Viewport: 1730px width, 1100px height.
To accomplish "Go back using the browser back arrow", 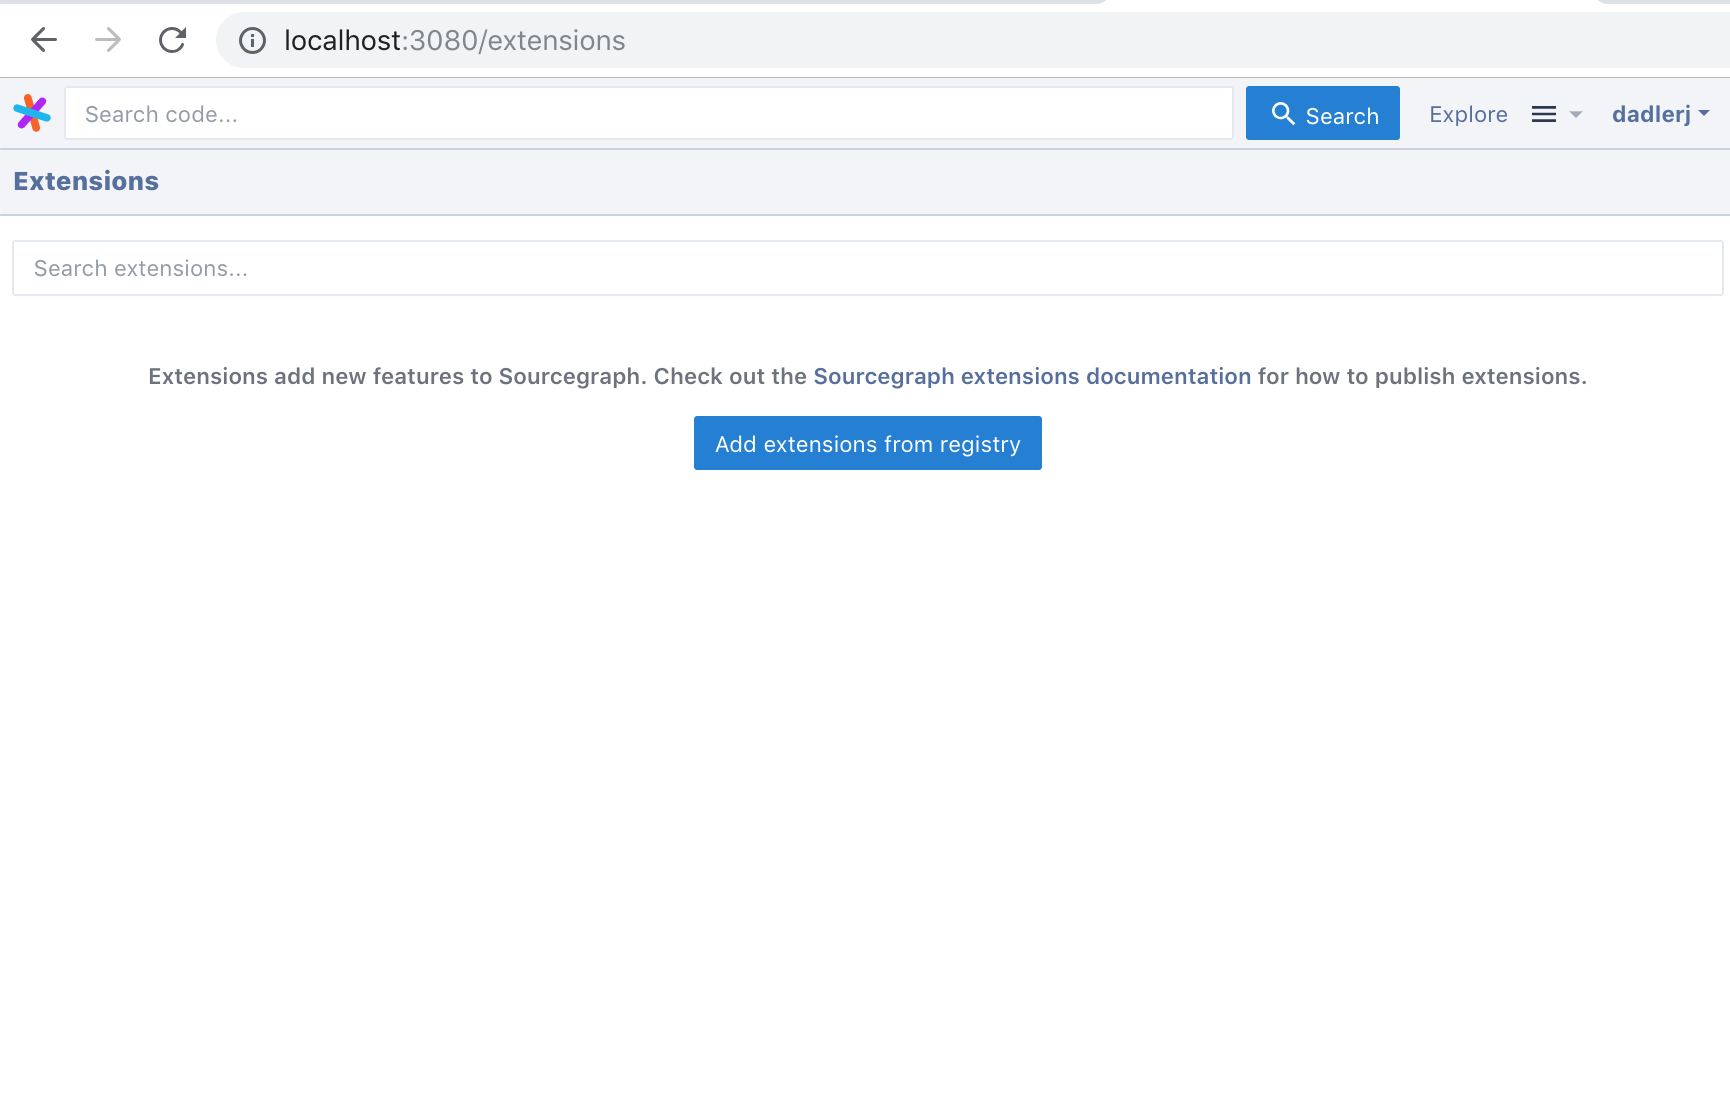I will [x=44, y=40].
